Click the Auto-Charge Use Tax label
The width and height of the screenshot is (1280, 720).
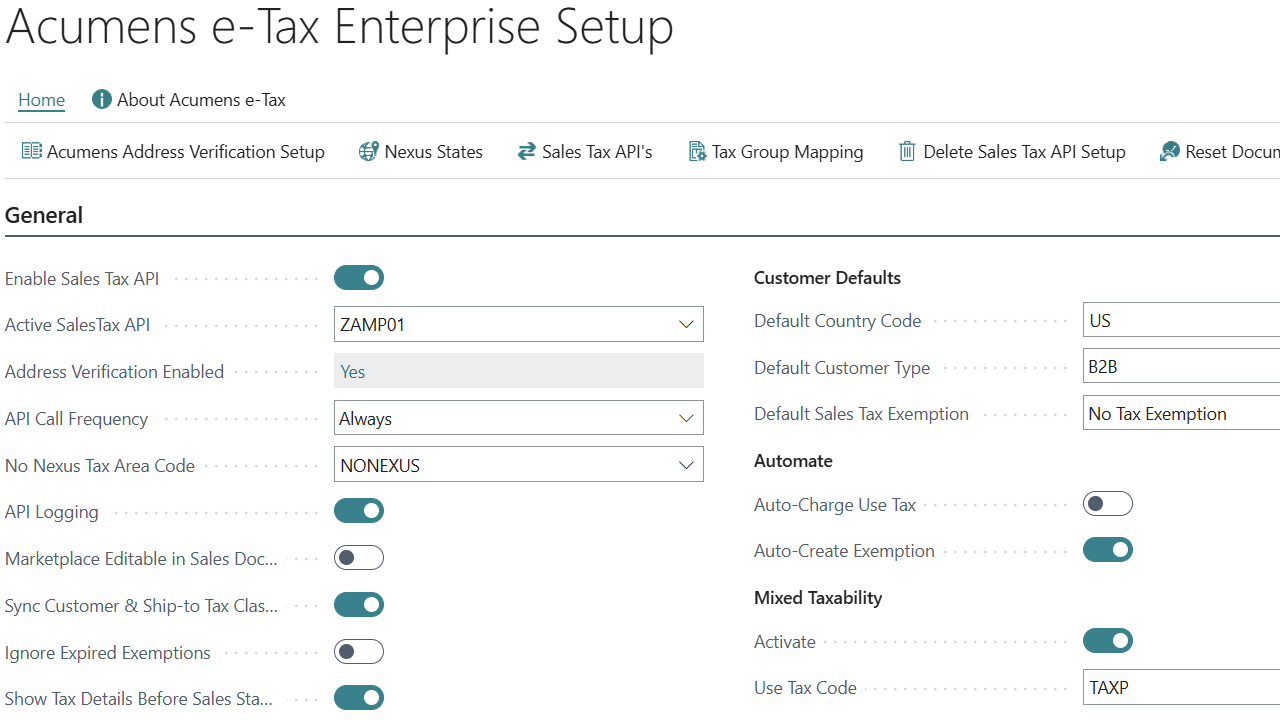point(835,505)
